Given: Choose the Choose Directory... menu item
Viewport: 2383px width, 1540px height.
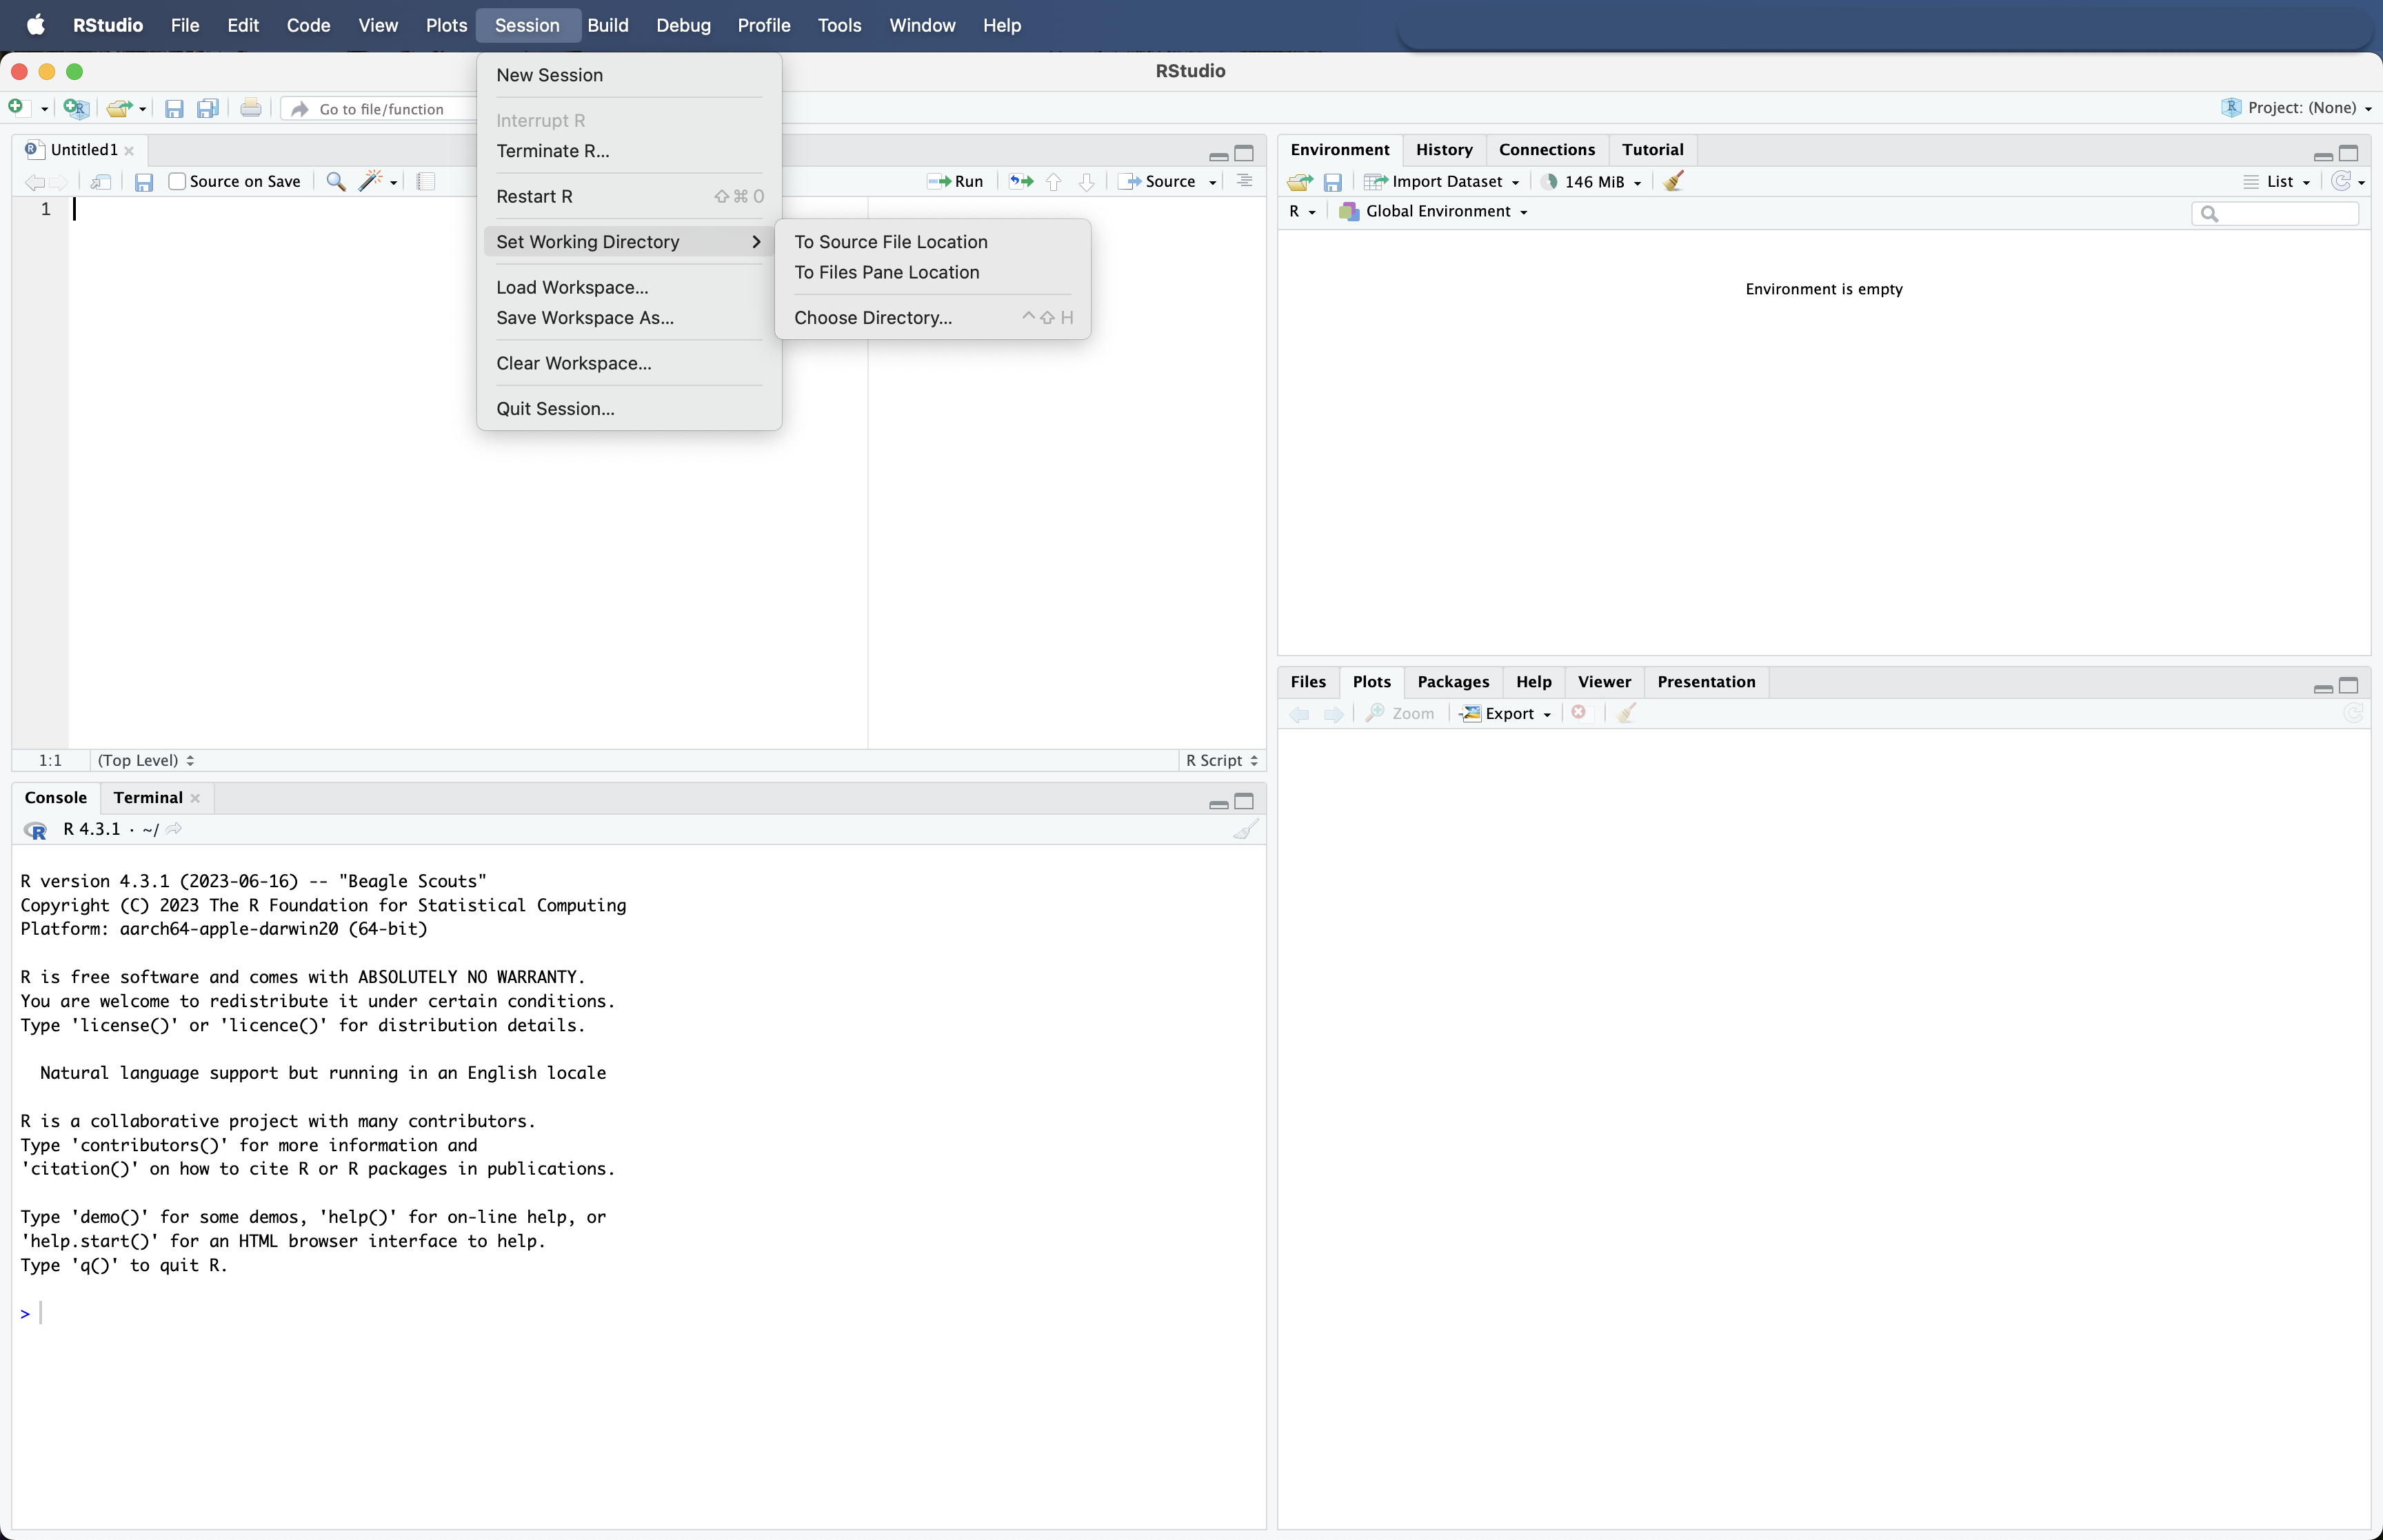Looking at the screenshot, I should click(932, 318).
